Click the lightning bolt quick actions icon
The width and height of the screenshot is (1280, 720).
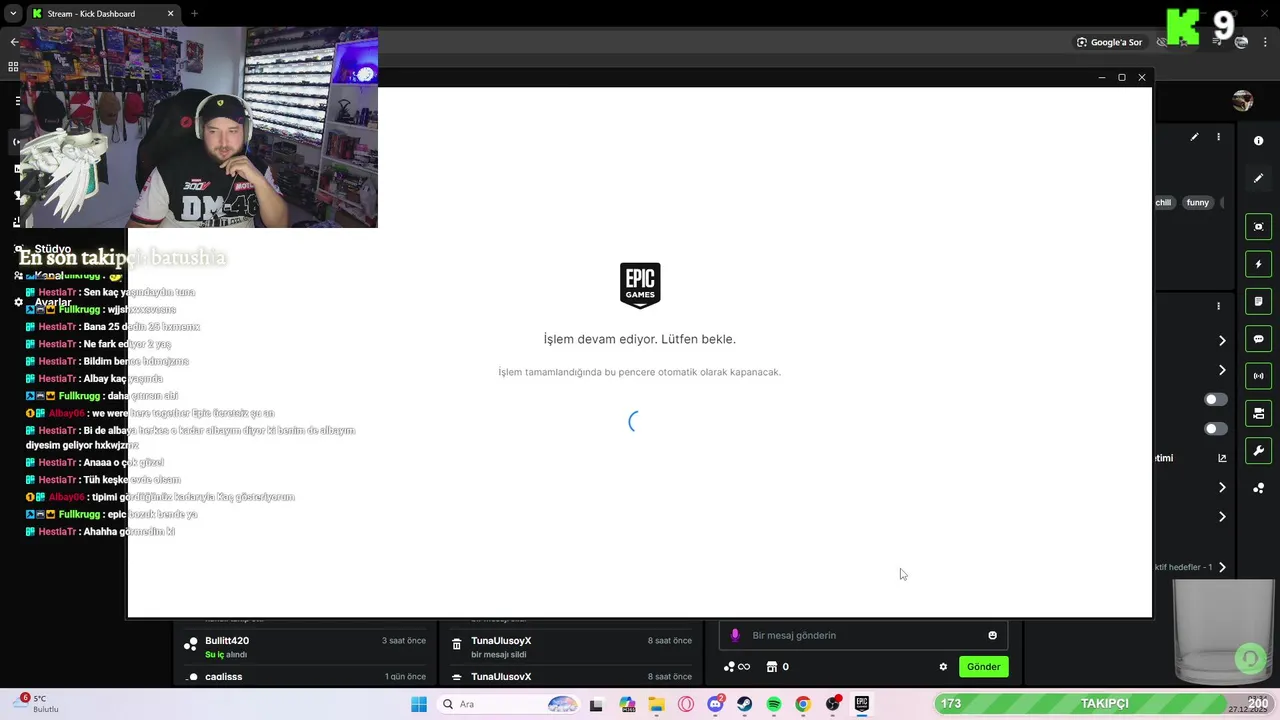1258,264
